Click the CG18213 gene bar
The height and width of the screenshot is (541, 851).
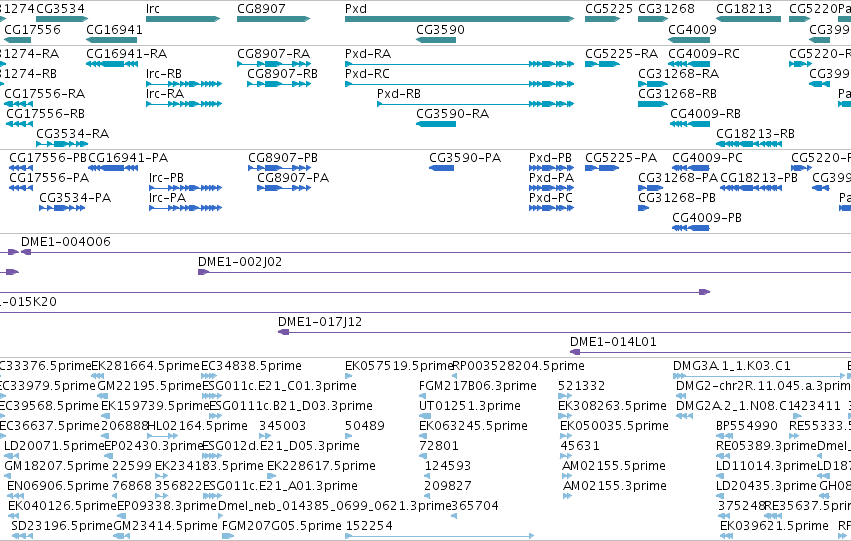click(748, 19)
